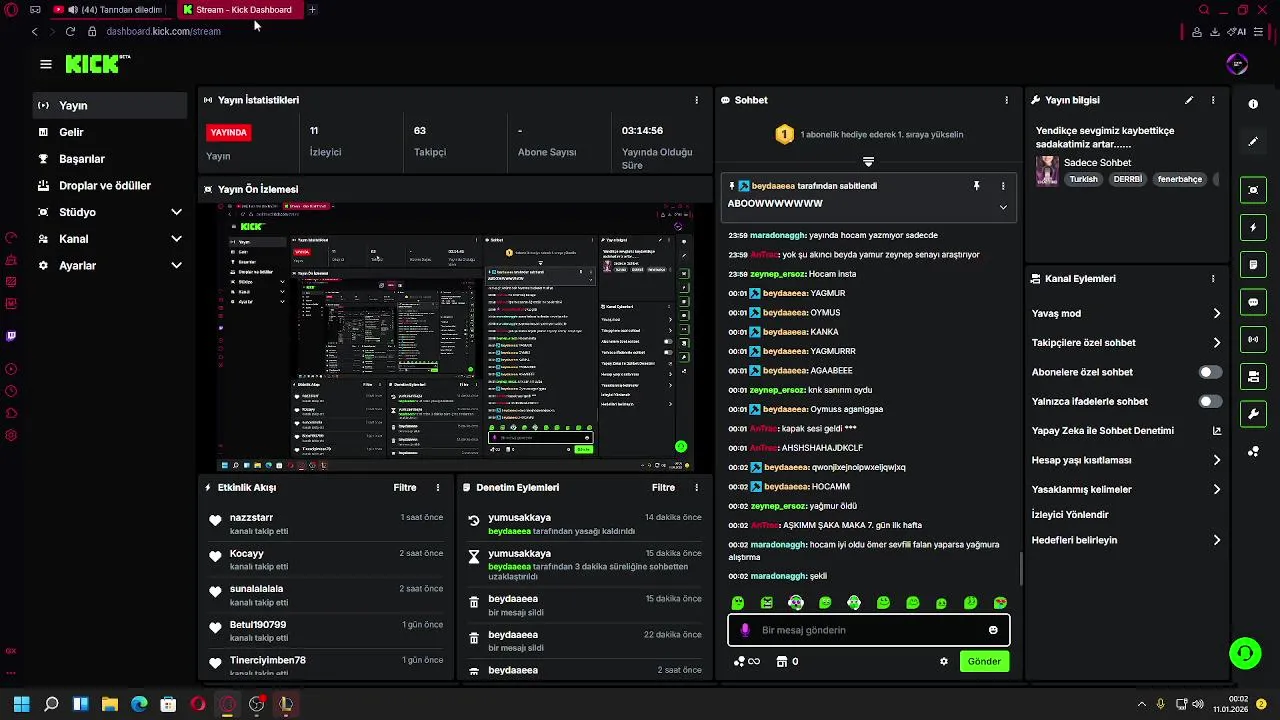Toggle Abonelere özel sohbet switch

[x=1210, y=372]
